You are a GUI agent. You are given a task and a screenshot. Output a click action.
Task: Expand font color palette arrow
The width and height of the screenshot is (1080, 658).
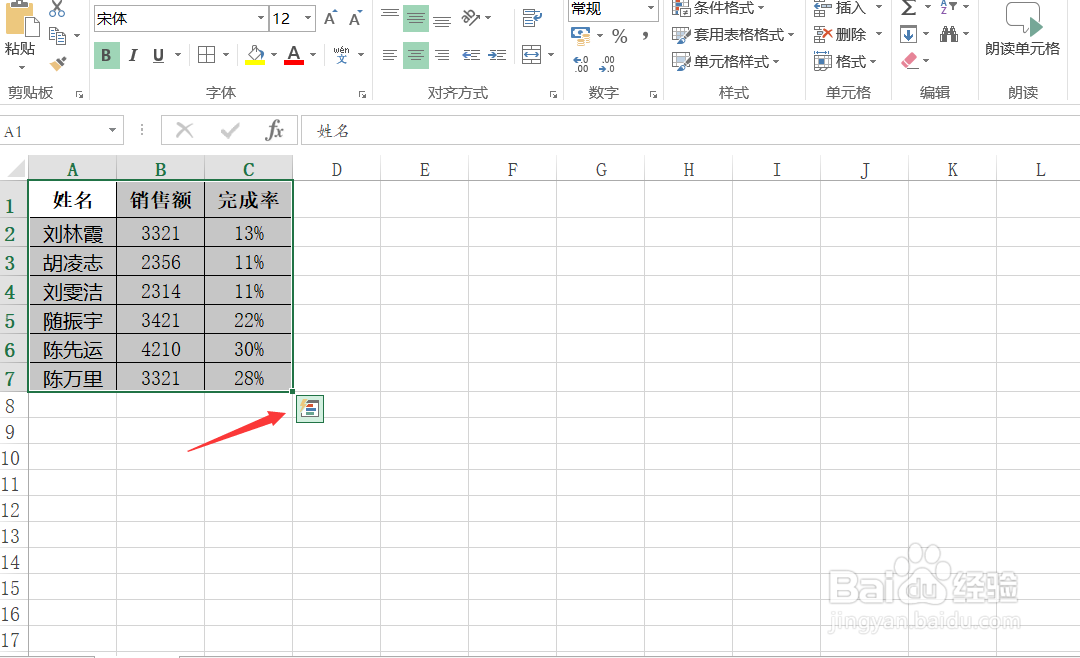pos(313,55)
